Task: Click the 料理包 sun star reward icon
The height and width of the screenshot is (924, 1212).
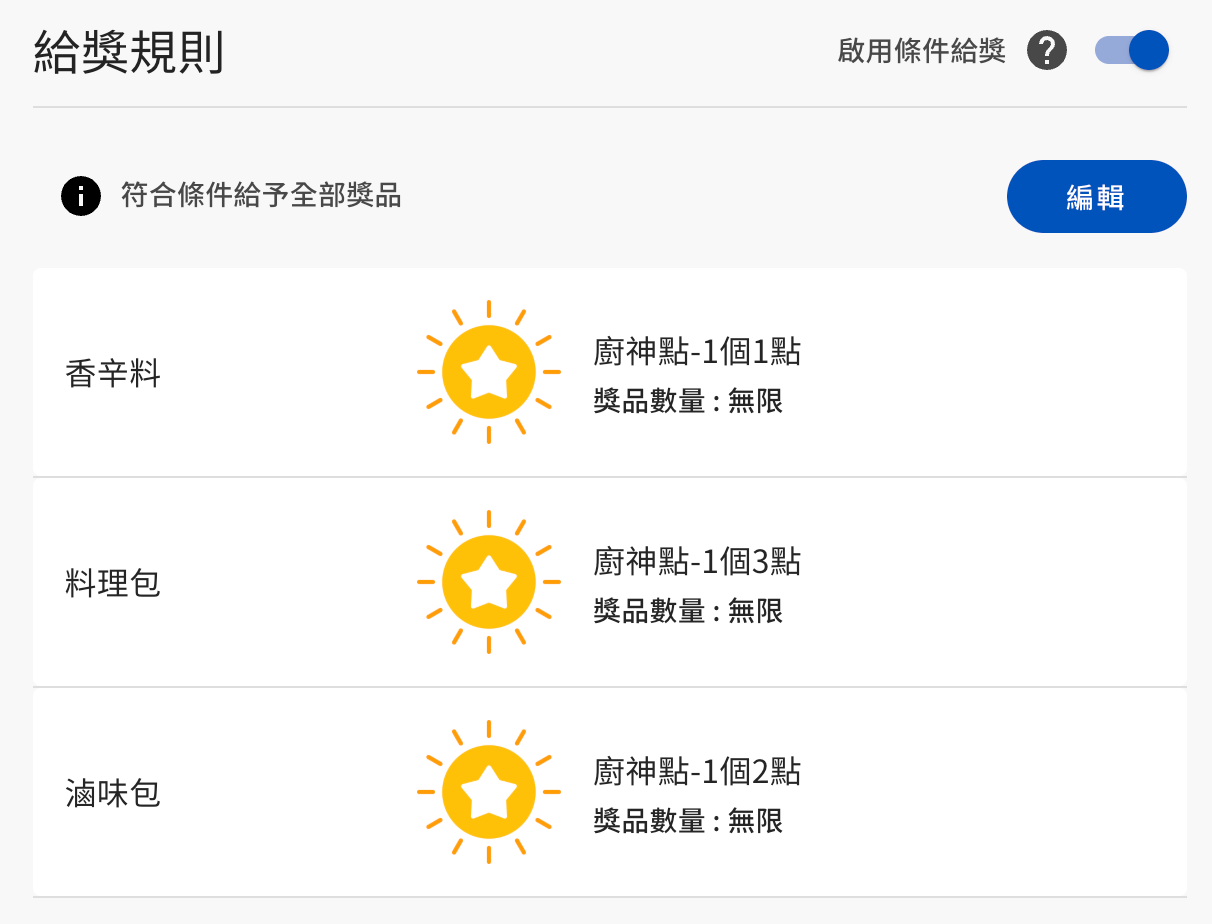Action: click(488, 582)
